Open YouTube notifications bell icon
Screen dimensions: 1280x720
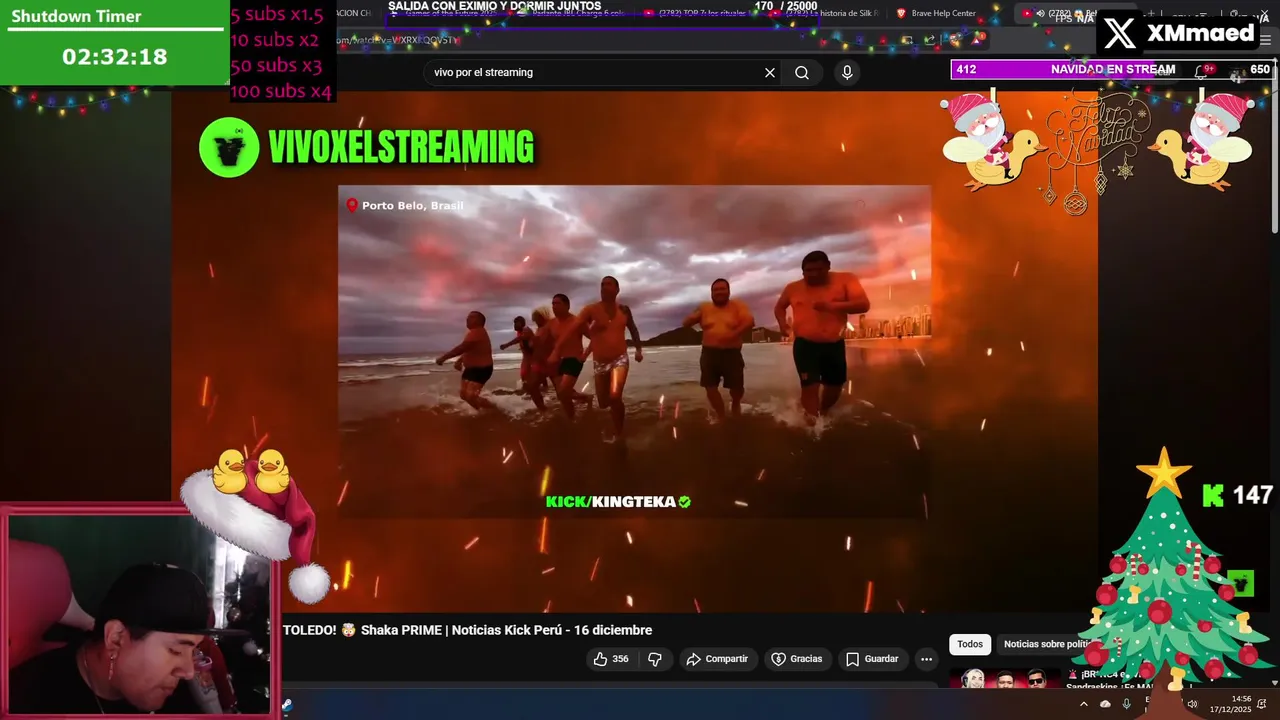tap(1204, 70)
